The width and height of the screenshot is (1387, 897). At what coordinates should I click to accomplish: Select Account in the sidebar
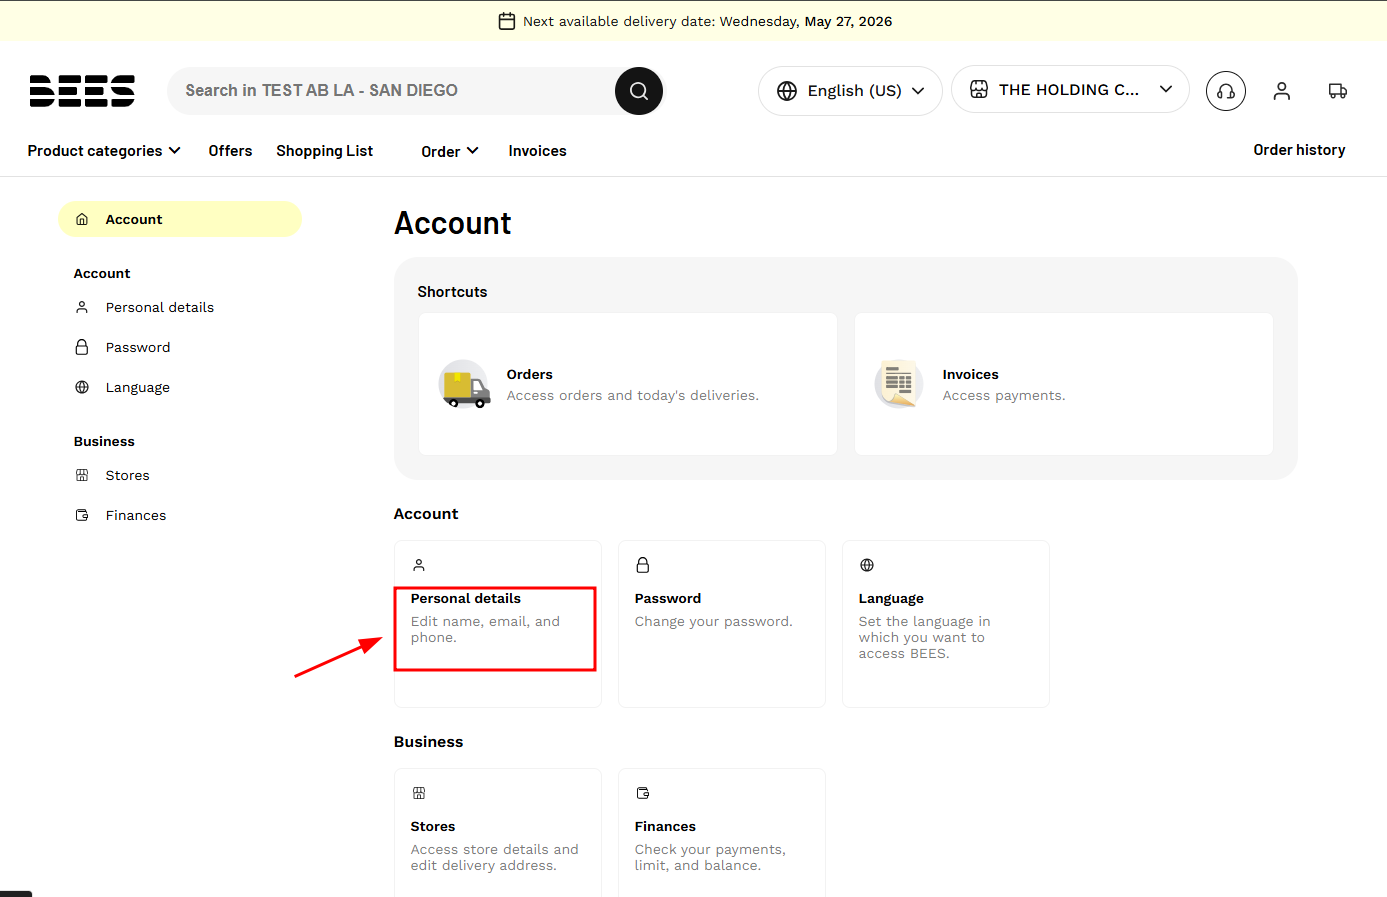point(180,219)
